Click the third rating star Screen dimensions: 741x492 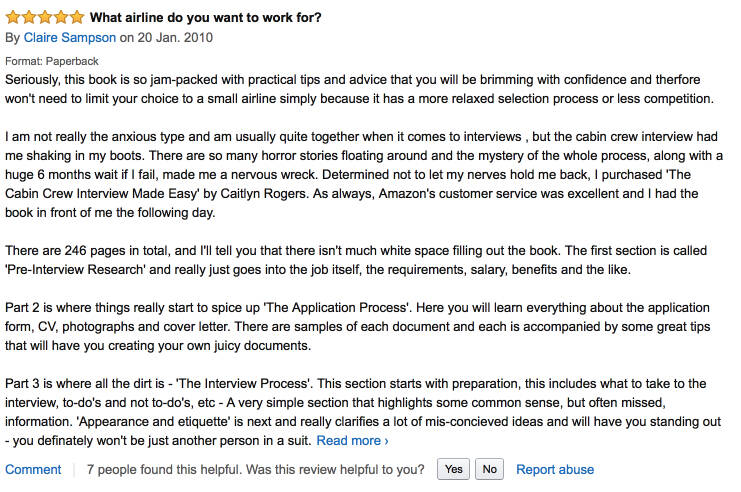point(45,17)
